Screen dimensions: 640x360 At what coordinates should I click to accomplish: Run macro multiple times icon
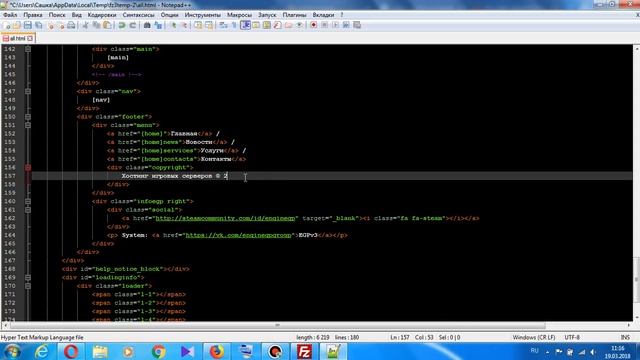pyautogui.click(x=346, y=25)
